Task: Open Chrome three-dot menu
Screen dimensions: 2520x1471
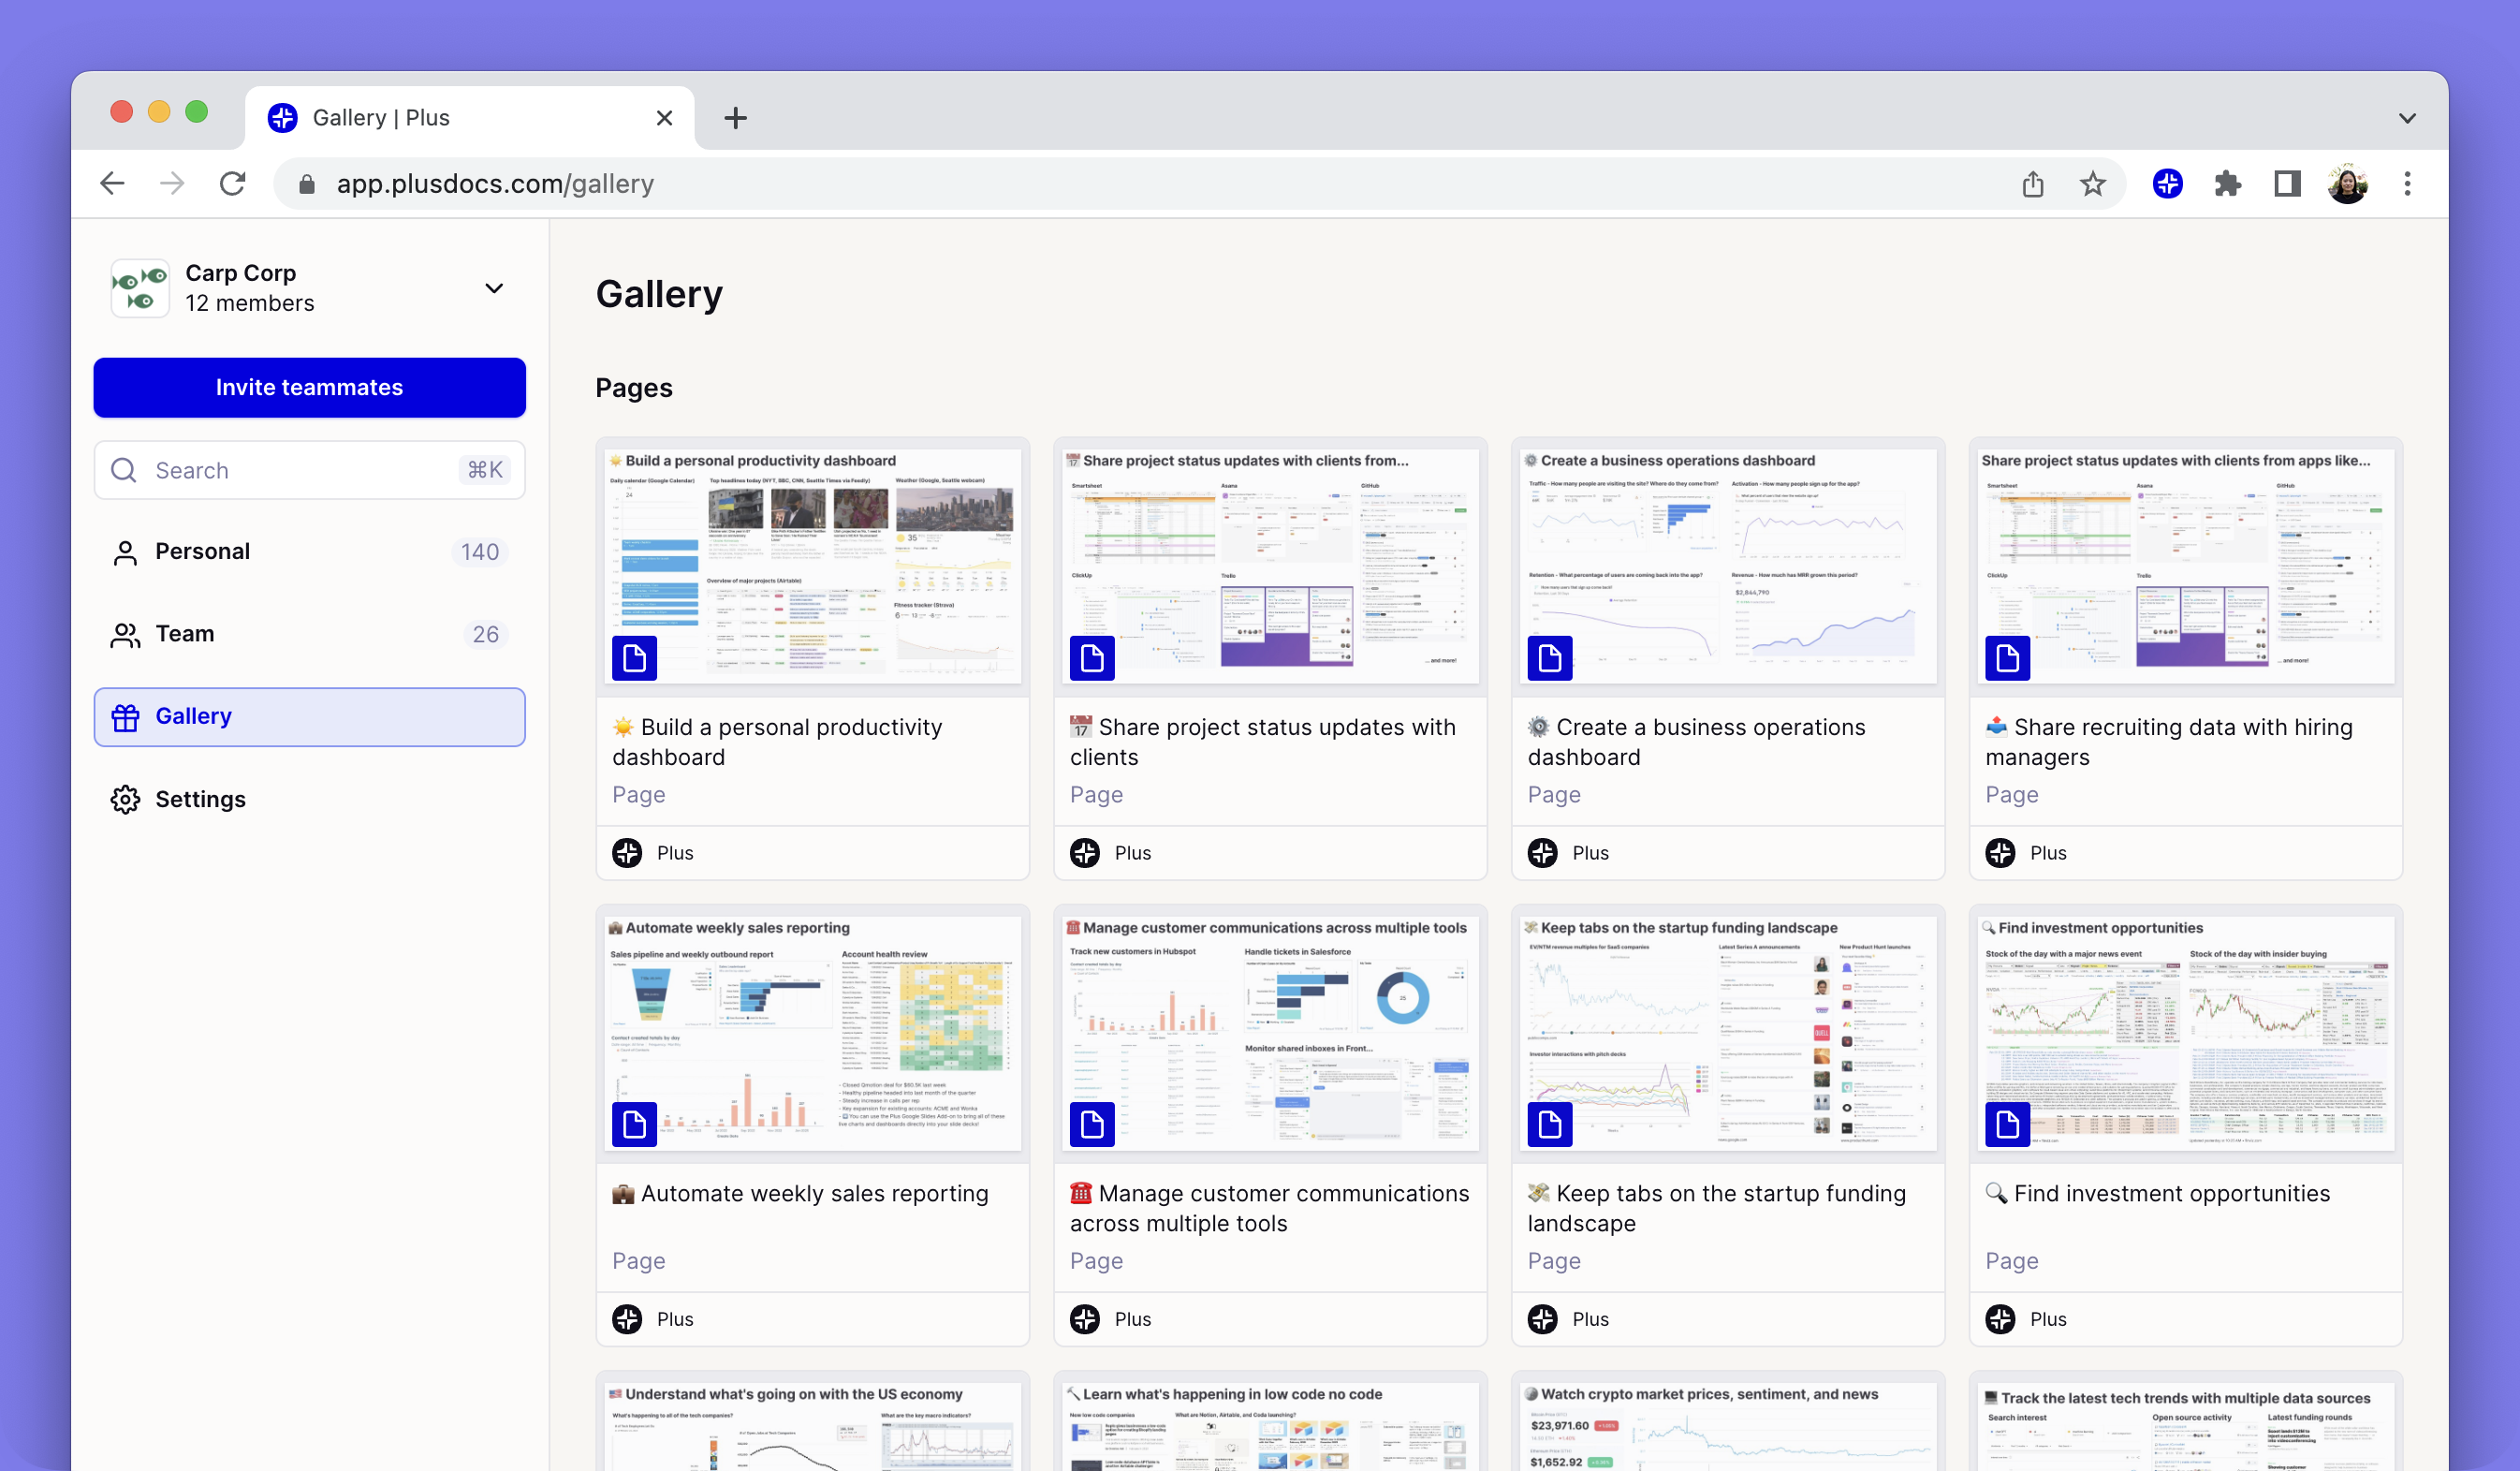Action: click(x=2407, y=183)
